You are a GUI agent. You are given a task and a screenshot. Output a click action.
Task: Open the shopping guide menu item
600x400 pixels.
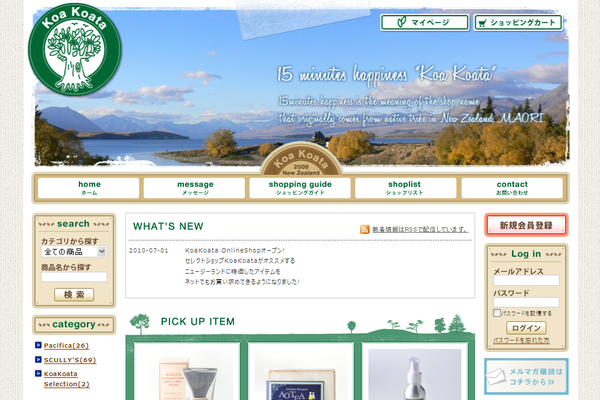pyautogui.click(x=300, y=188)
